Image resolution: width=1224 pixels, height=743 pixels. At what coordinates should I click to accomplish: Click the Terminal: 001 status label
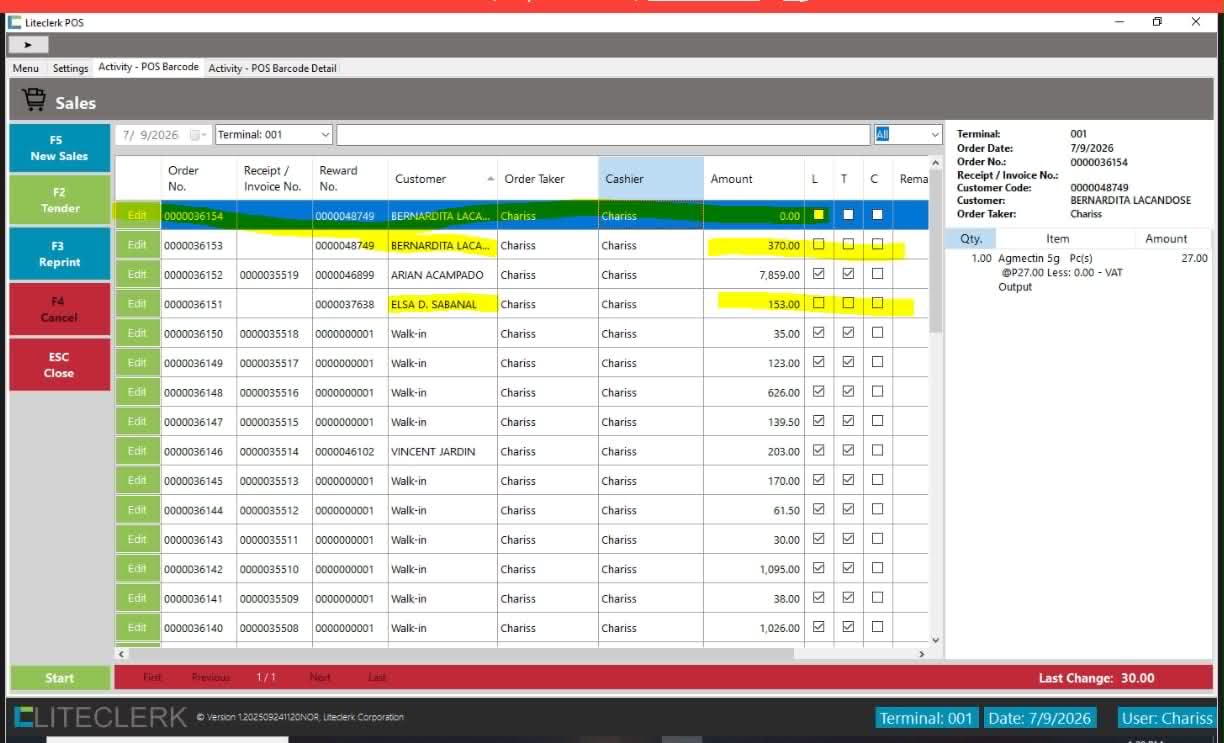(926, 718)
